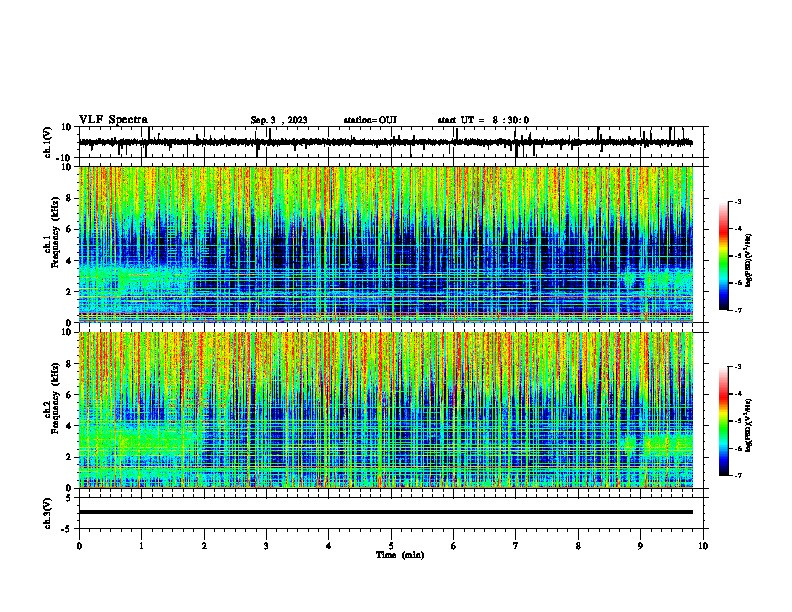Click time axis tick label "7"
Viewport: 792px width, 612px height.
[x=516, y=546]
